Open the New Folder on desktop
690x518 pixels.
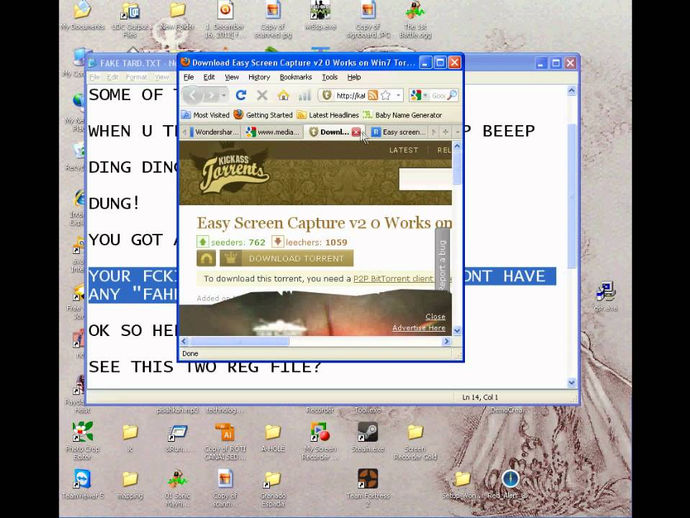click(x=177, y=16)
